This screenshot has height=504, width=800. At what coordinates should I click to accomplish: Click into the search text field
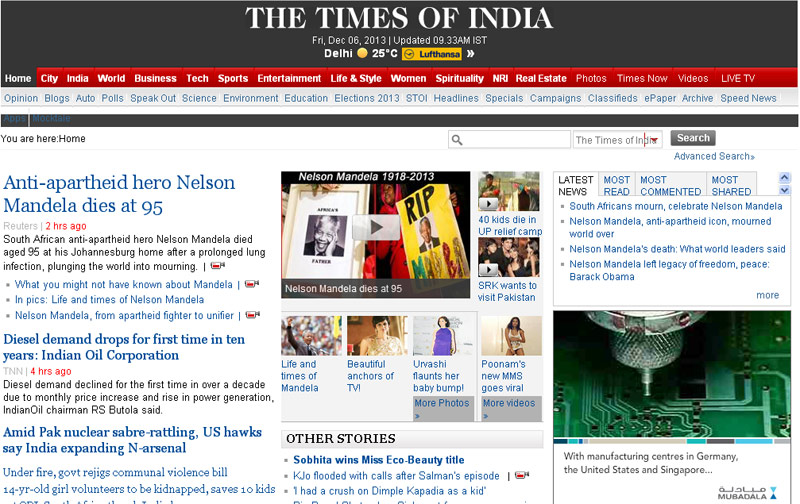point(509,140)
